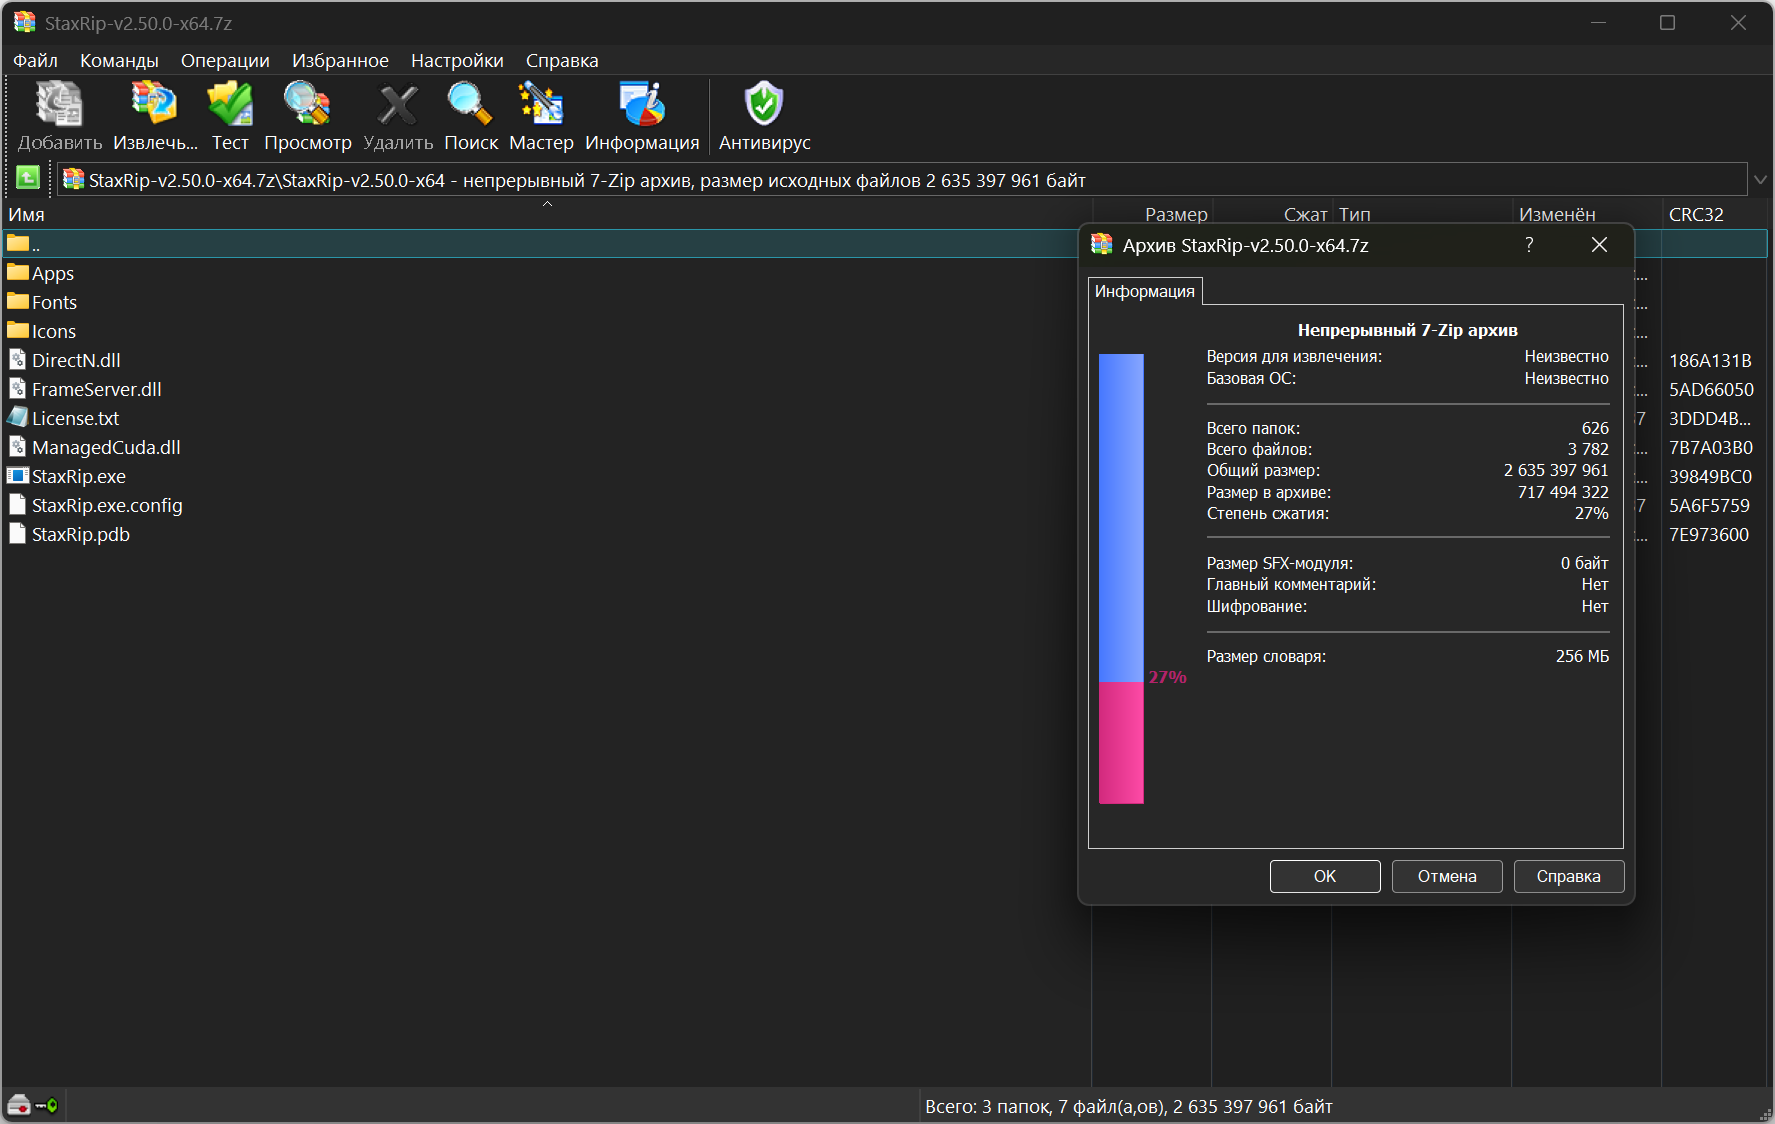
Task: Click CRC value 5AD66050
Action: 1711,389
